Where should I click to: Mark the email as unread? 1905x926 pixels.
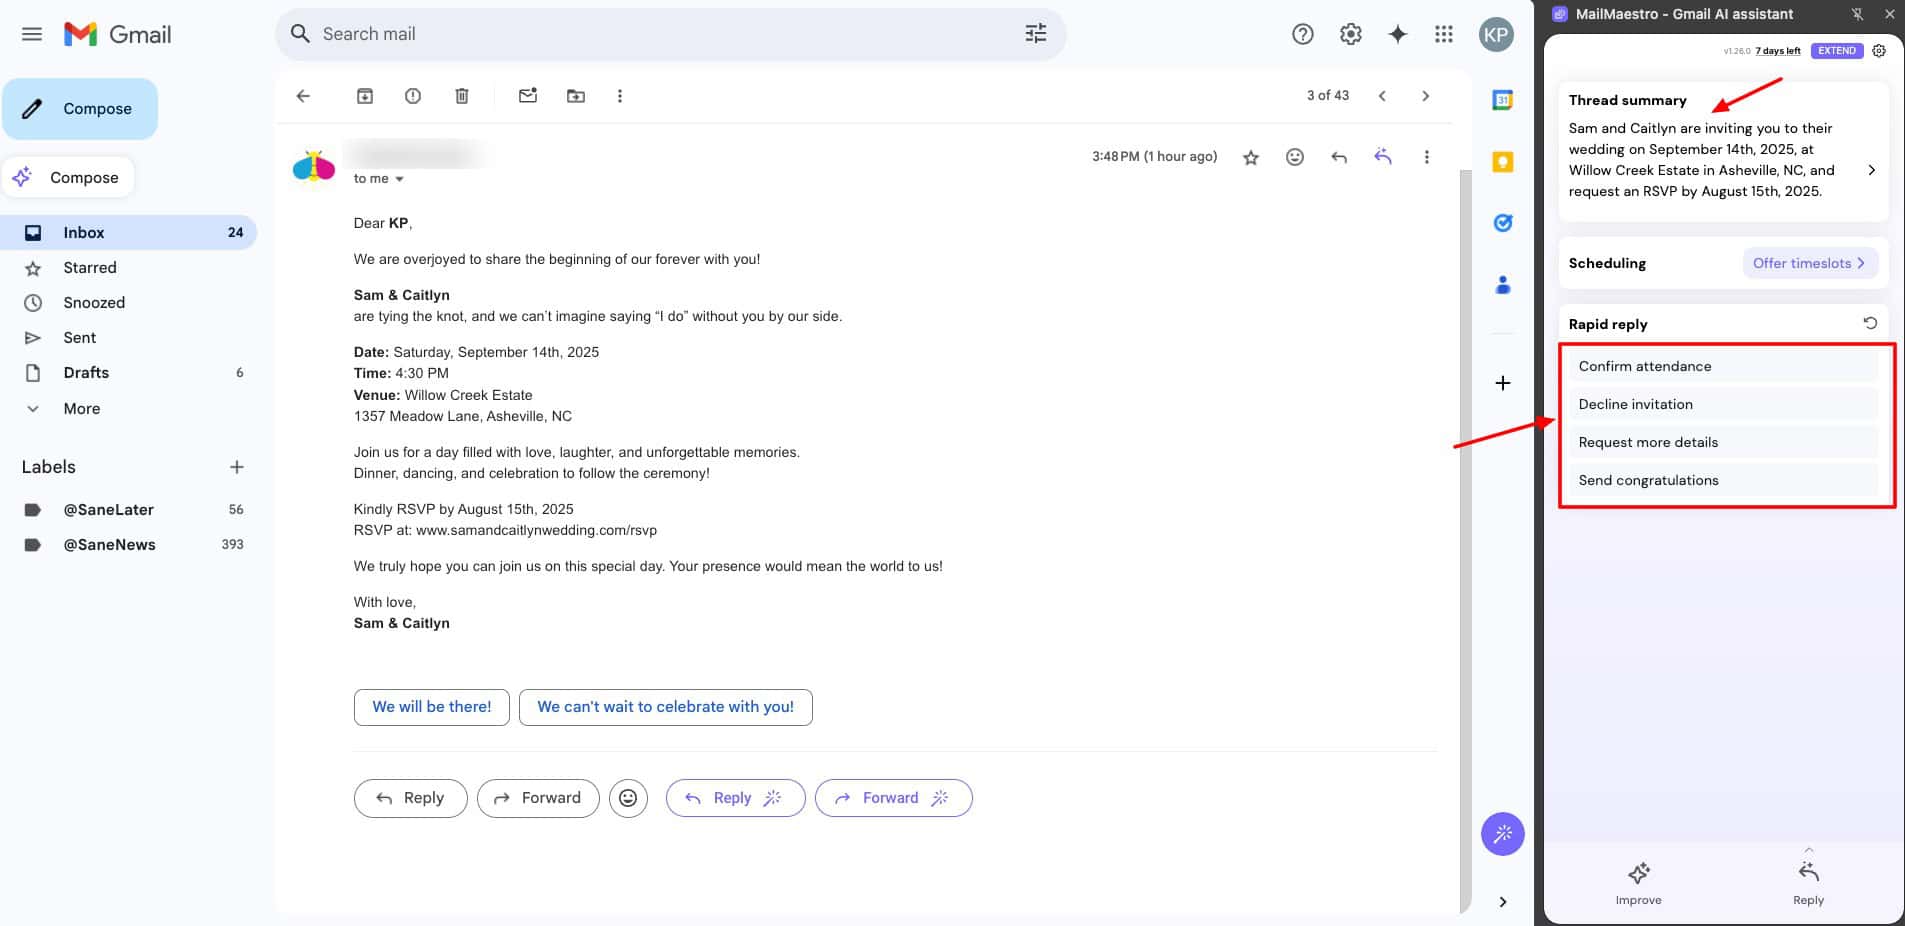pyautogui.click(x=528, y=96)
